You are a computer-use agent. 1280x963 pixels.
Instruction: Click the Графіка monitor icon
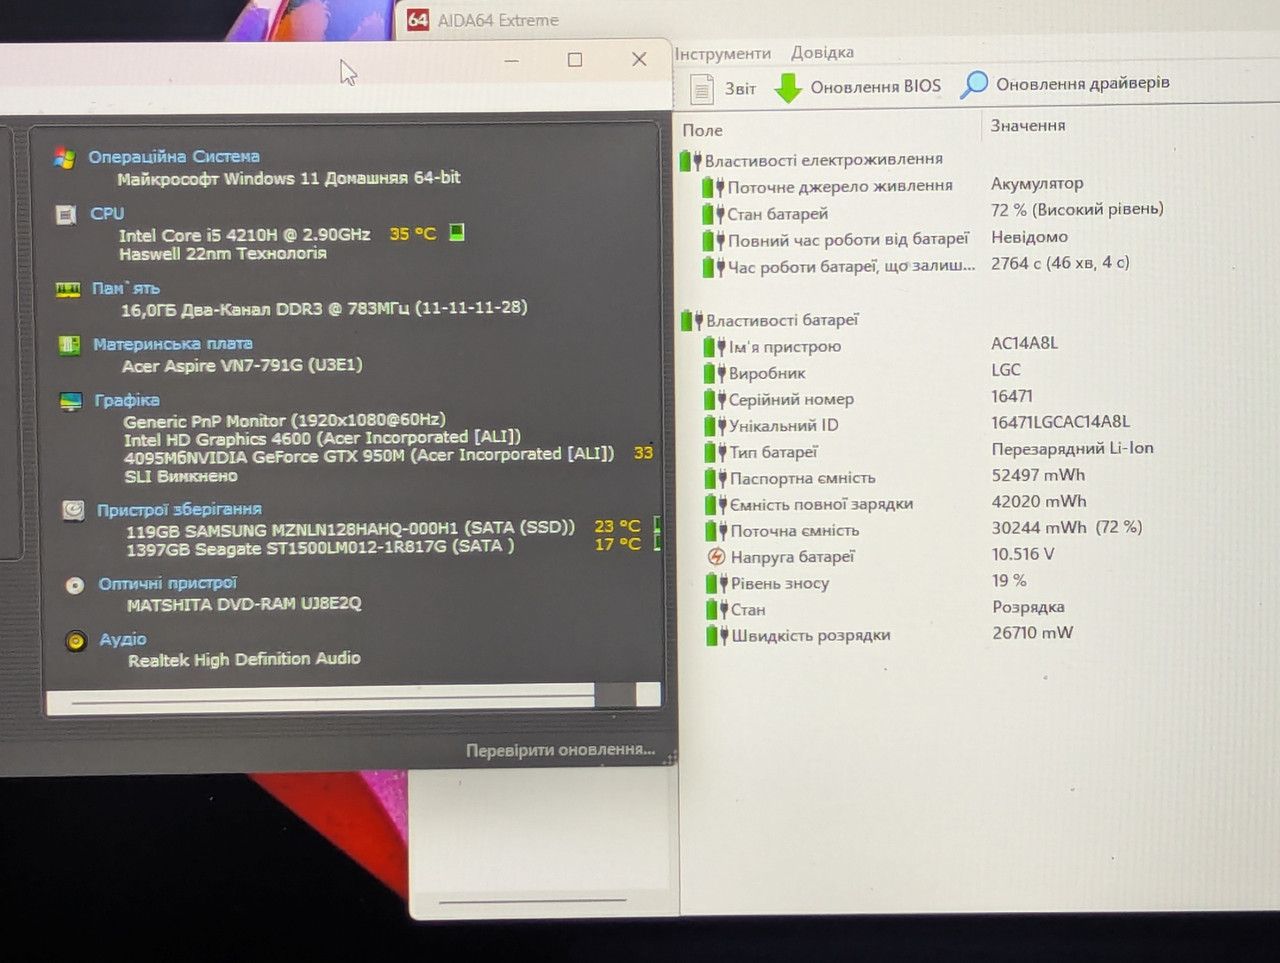pyautogui.click(x=71, y=401)
